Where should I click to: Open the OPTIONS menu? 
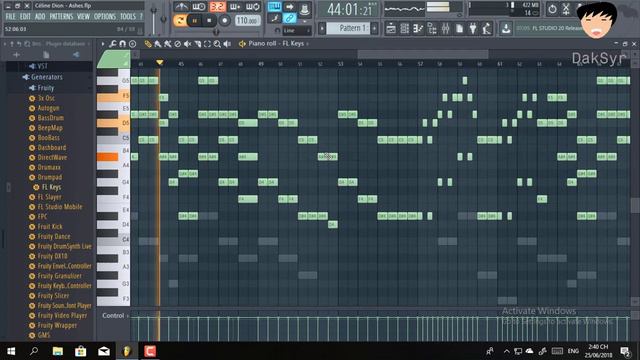(105, 16)
